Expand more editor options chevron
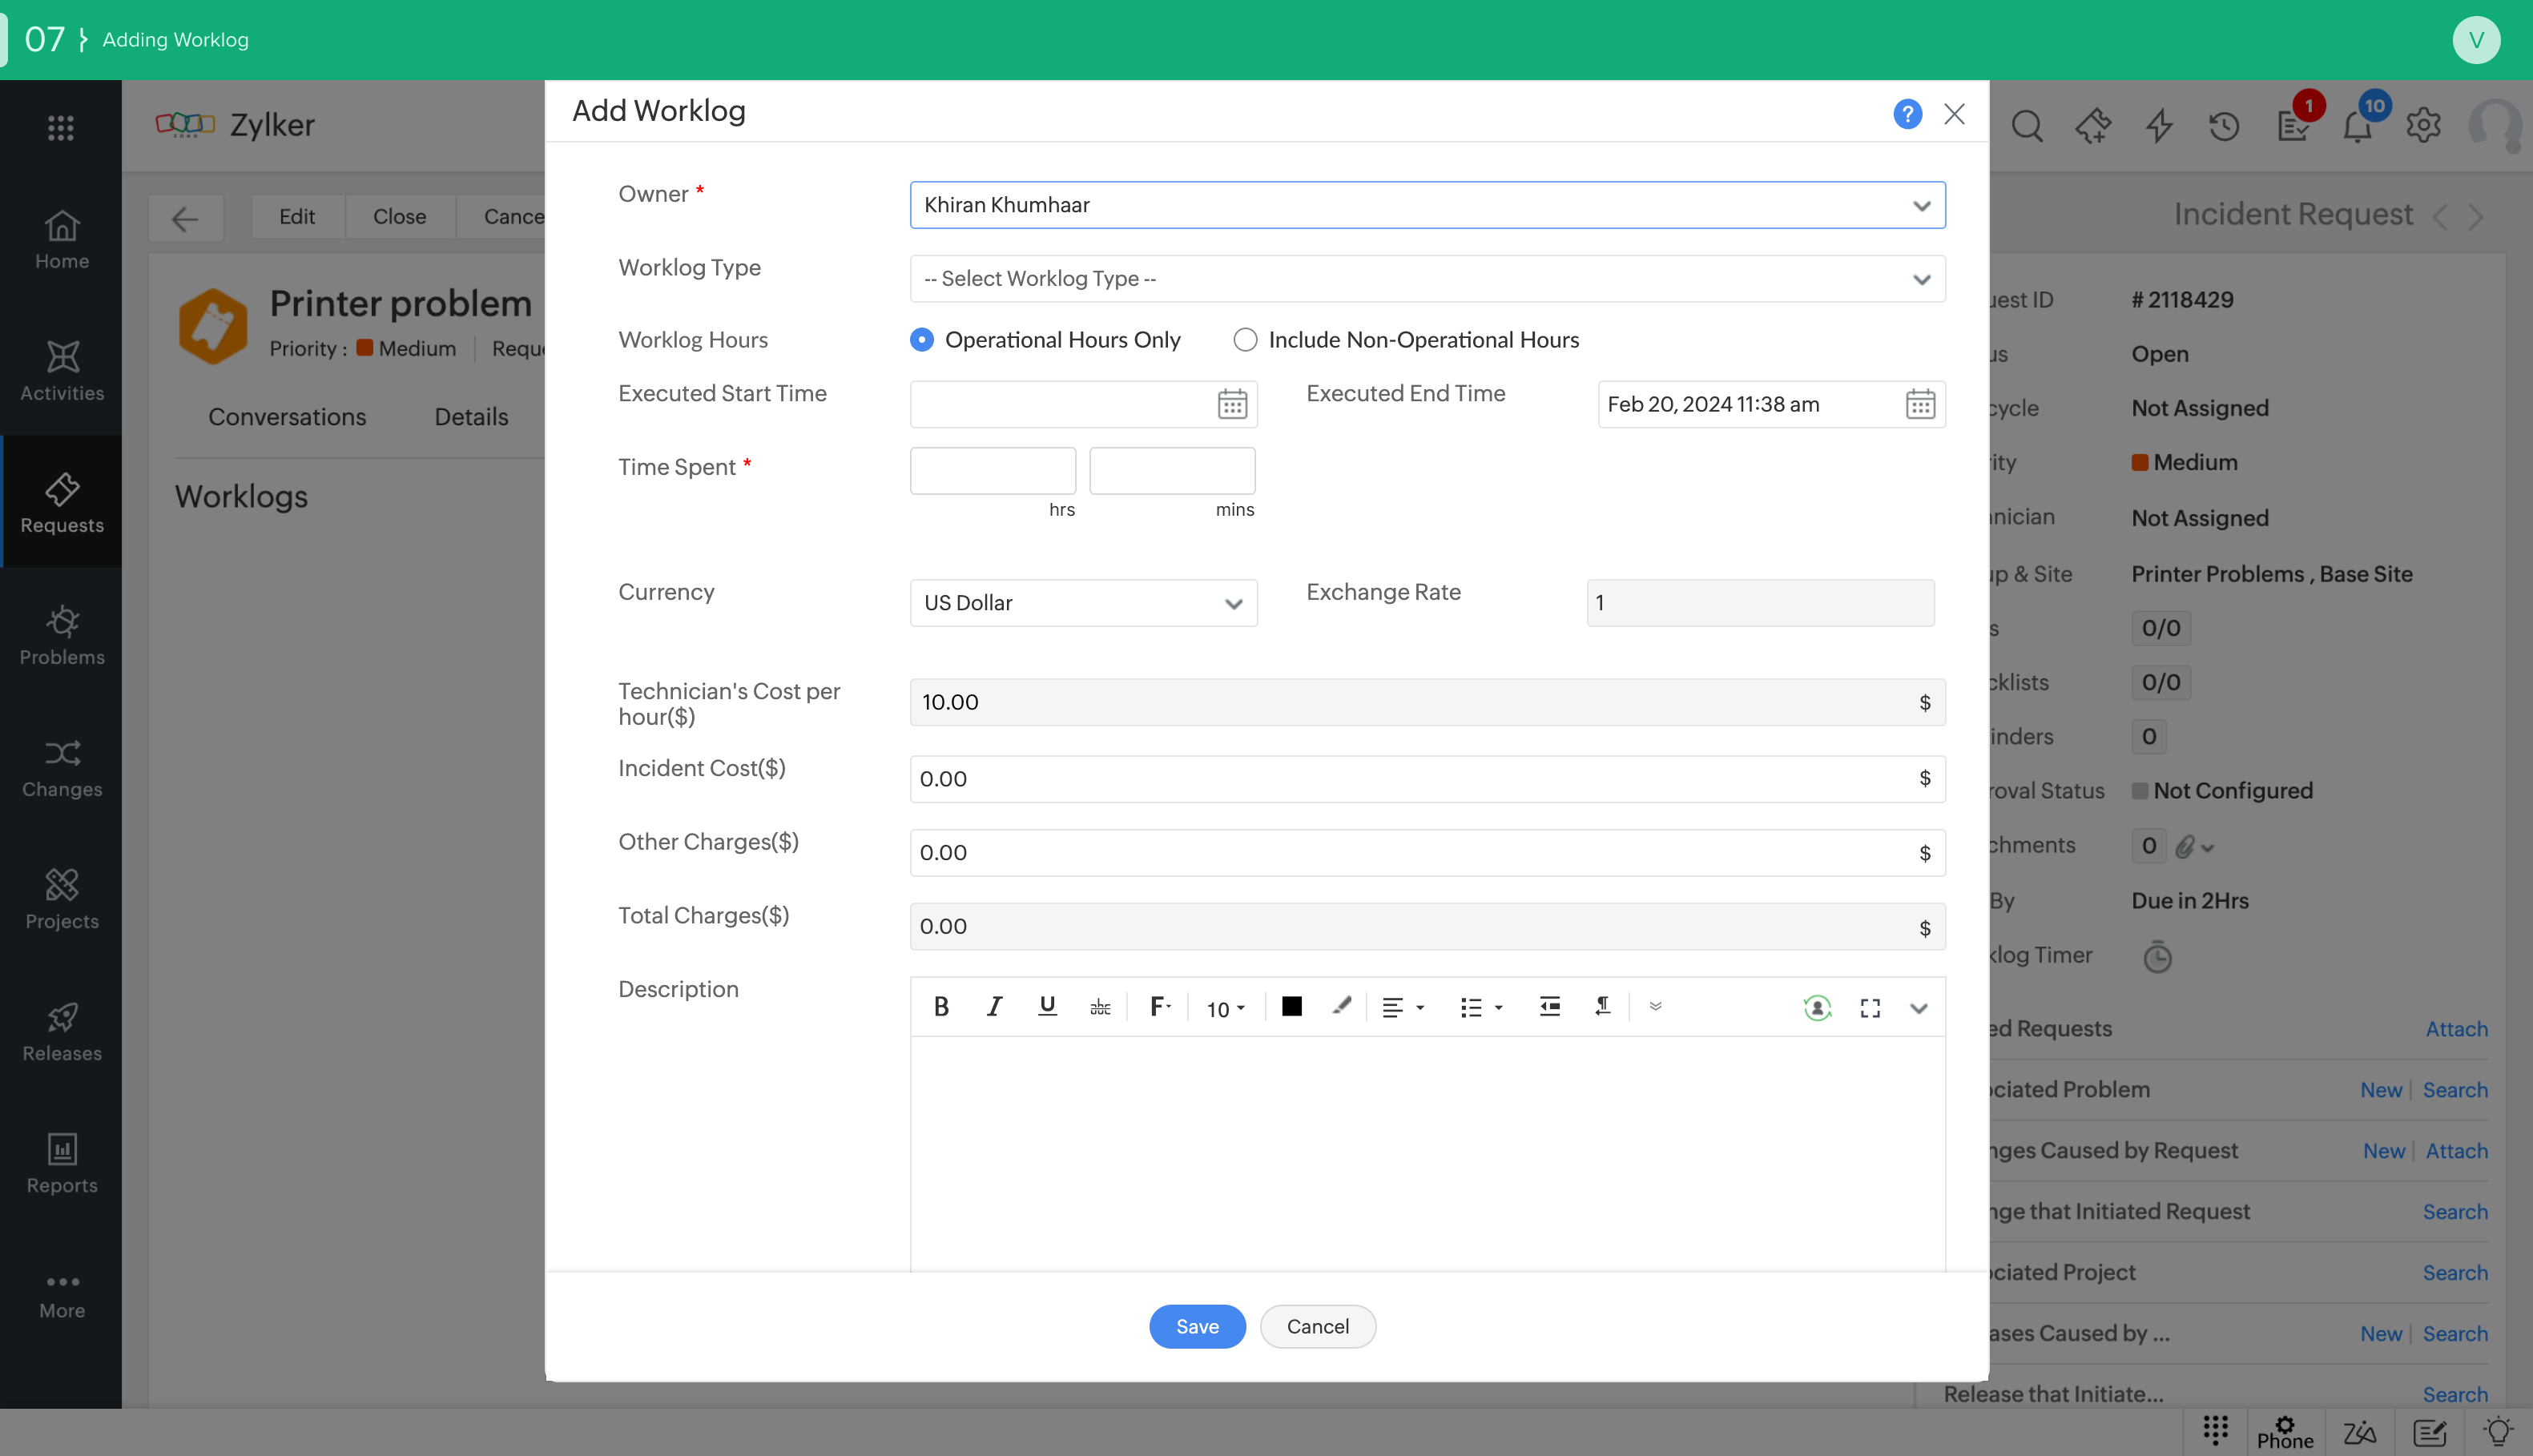This screenshot has width=2533, height=1456. [1655, 1007]
